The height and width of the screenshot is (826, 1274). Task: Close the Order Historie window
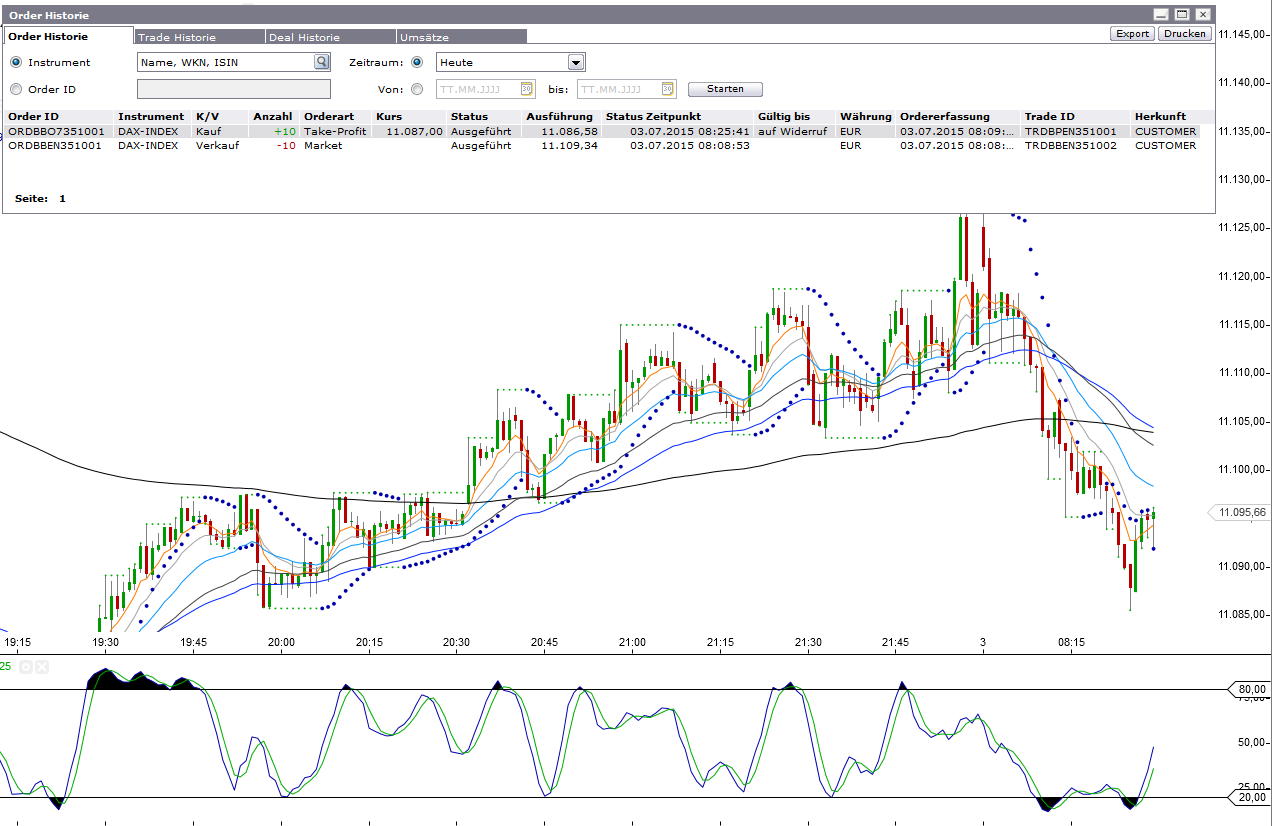(x=1202, y=15)
